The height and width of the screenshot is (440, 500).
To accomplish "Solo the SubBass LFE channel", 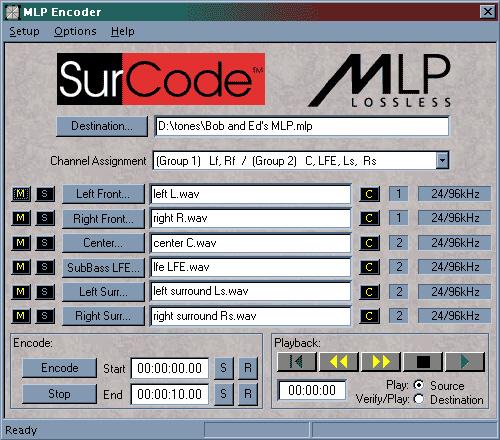I will (x=45, y=267).
